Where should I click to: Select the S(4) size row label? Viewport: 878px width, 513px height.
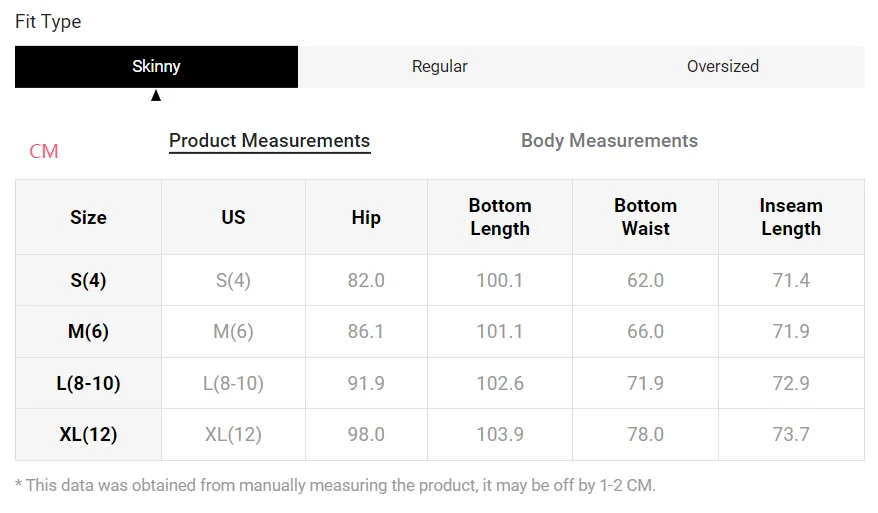pos(88,280)
